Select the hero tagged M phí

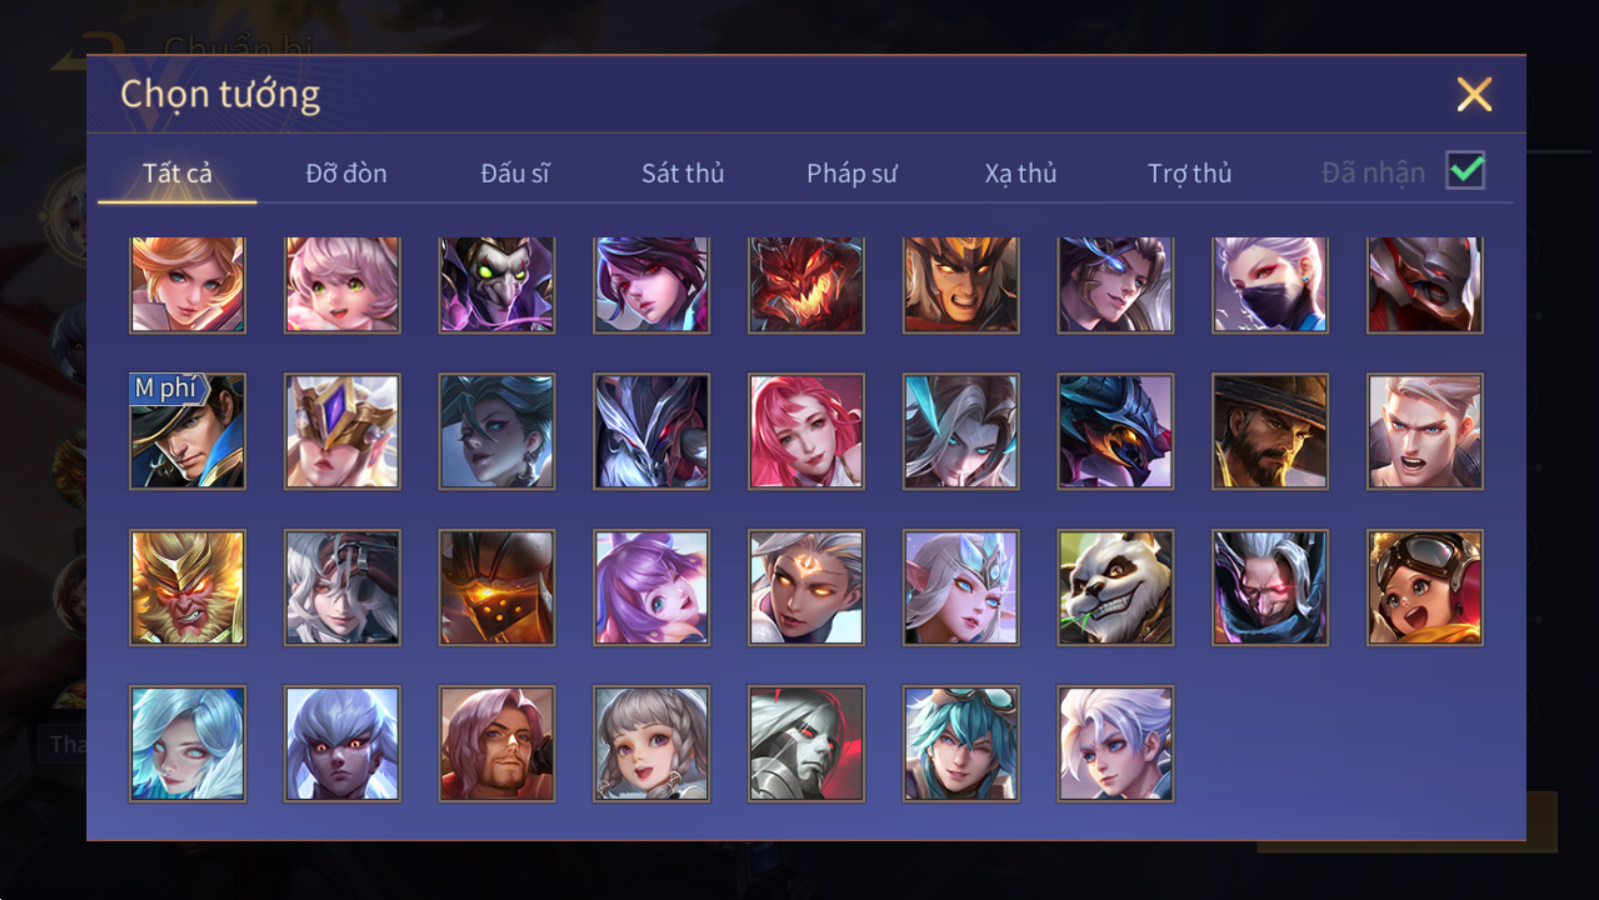[187, 431]
